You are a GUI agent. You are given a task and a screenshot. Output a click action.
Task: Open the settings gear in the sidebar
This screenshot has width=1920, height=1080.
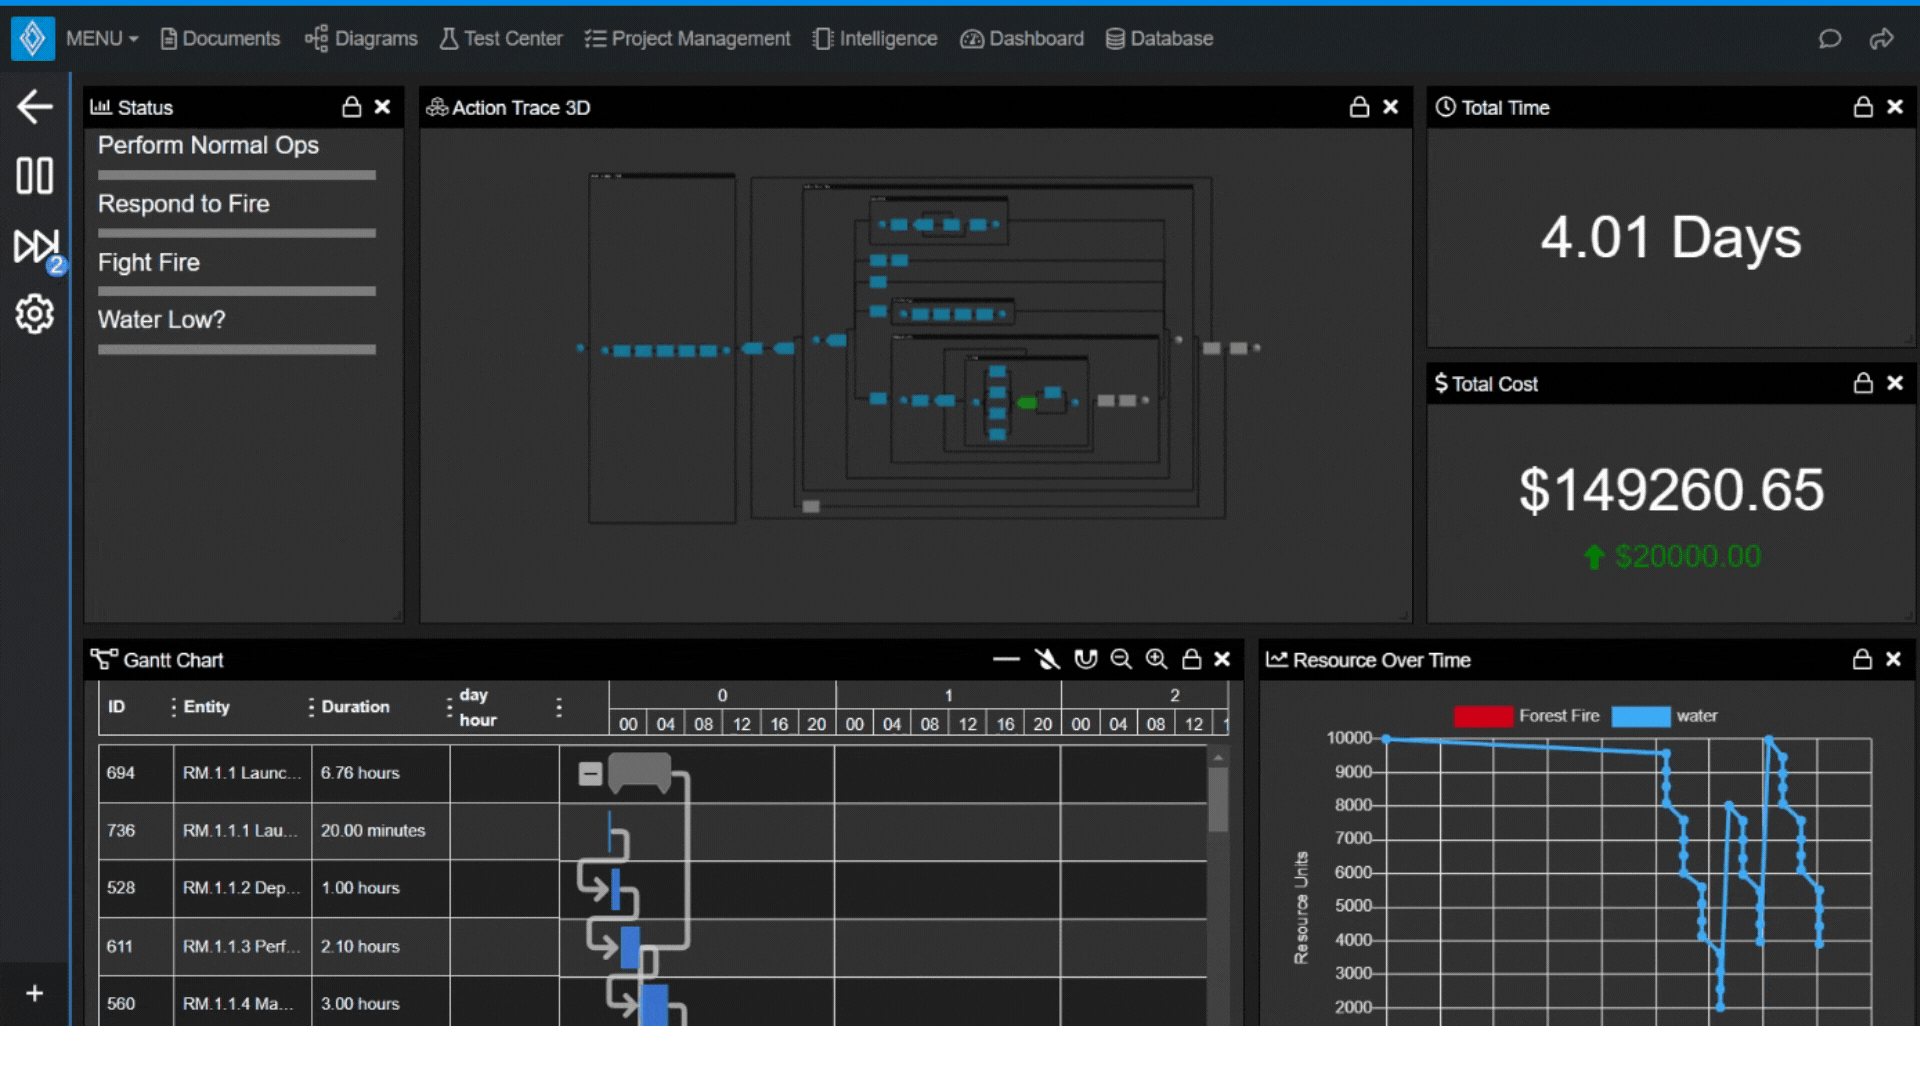[x=34, y=313]
